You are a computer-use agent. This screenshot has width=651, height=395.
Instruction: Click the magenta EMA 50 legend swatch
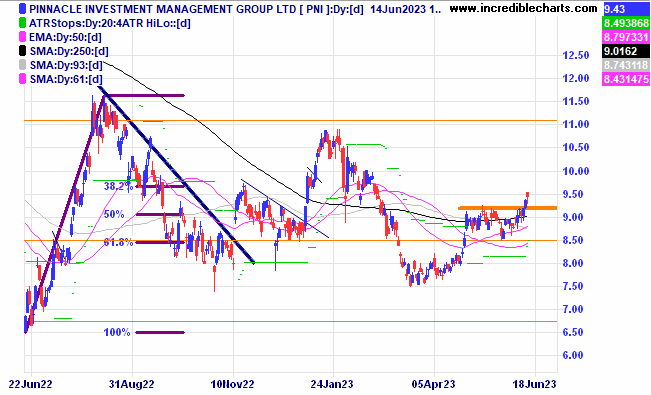click(x=22, y=37)
